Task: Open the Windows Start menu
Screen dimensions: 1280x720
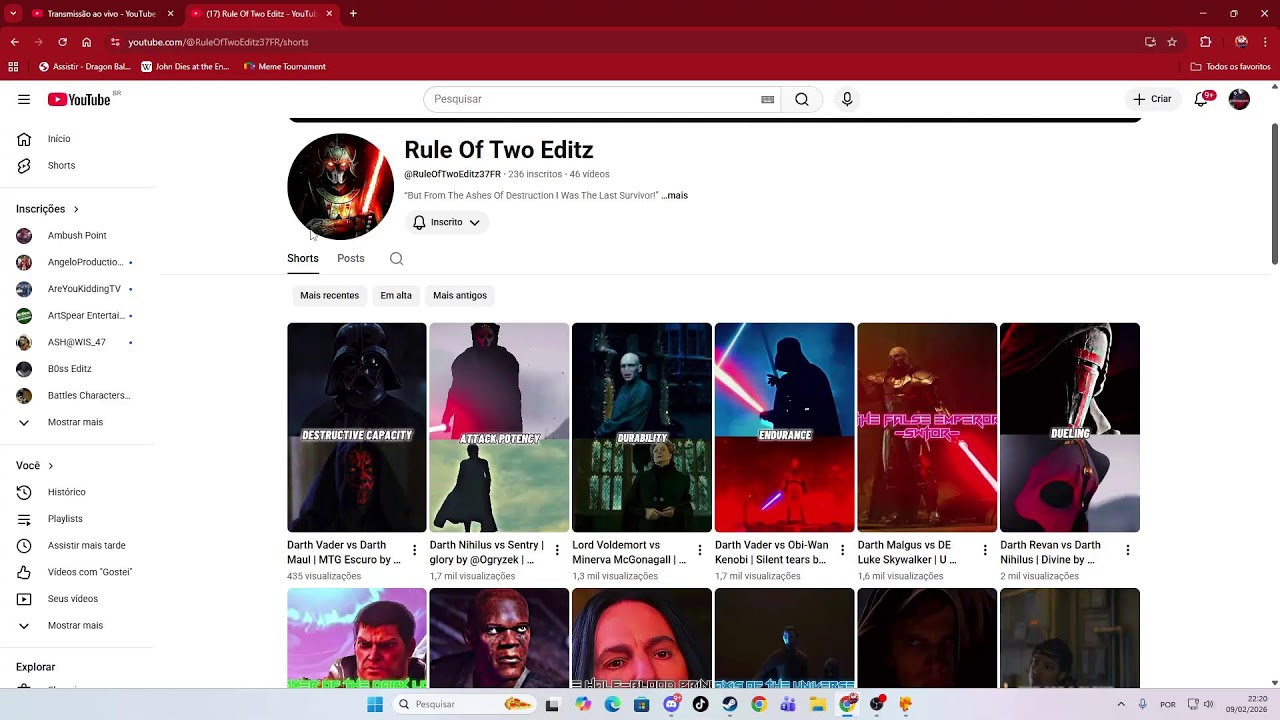Action: [375, 704]
